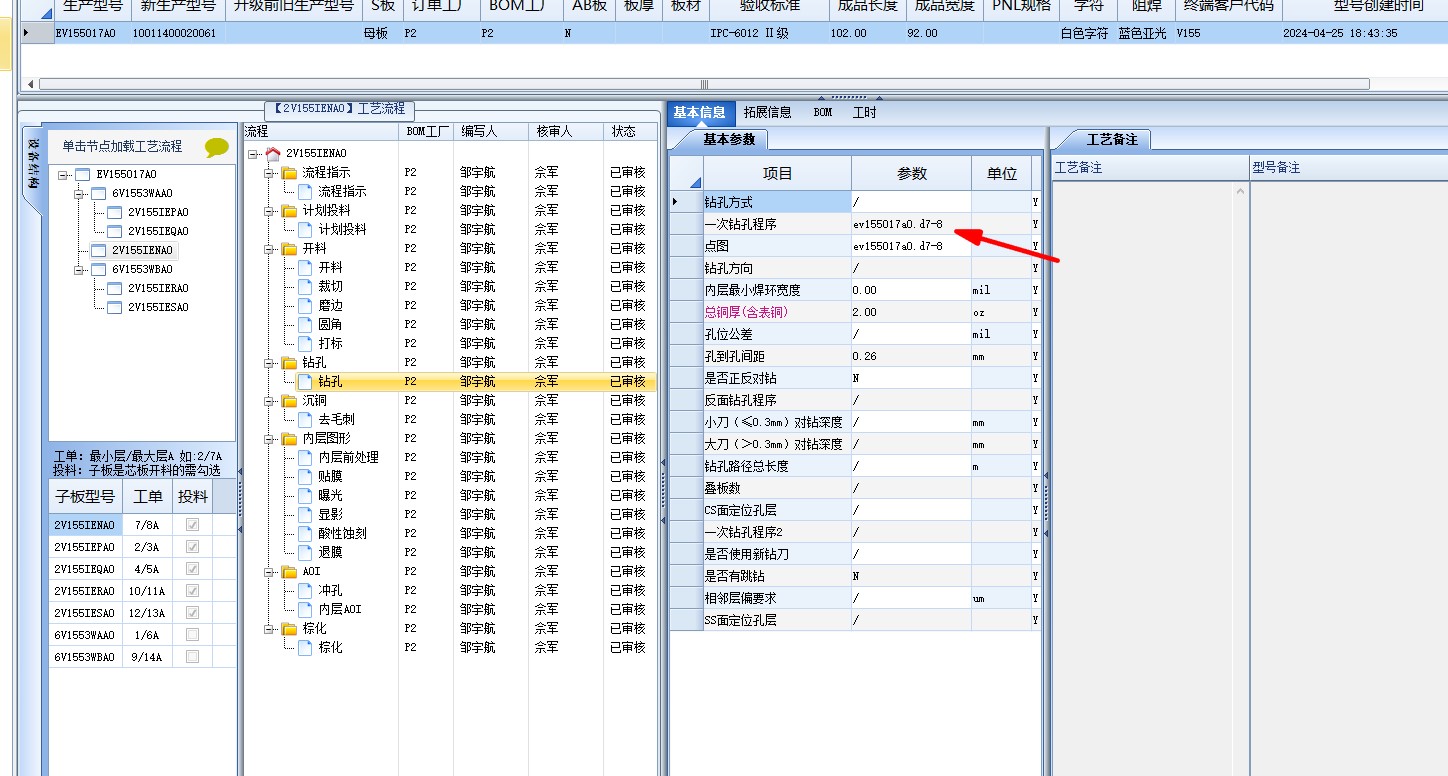This screenshot has height=776, width=1448.
Task: Click the document icon beside 曝光
Action: [x=305, y=495]
